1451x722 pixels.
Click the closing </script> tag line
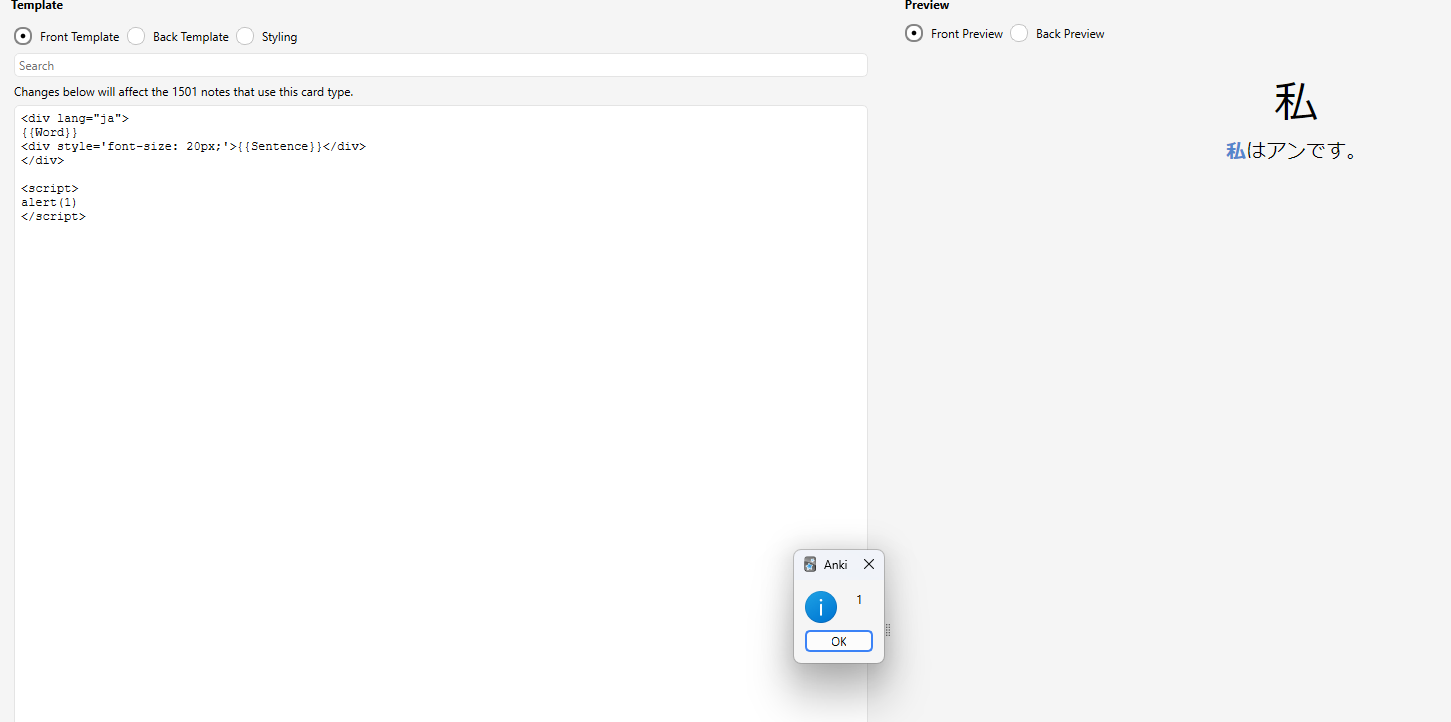pos(53,216)
